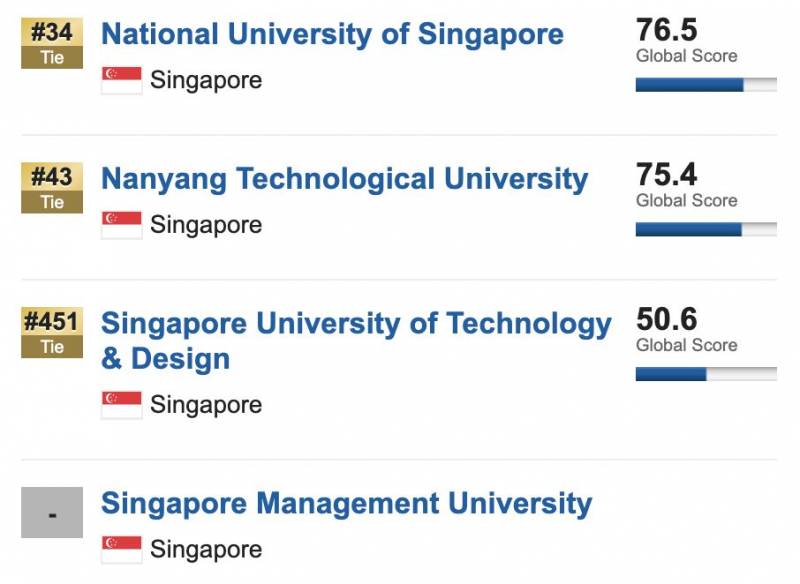Click the 76.5 global score bar

click(706, 85)
